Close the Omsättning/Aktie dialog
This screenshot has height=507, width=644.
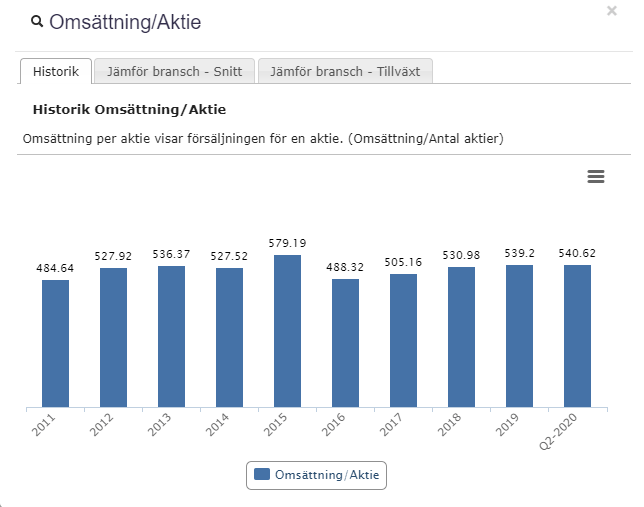click(x=612, y=11)
